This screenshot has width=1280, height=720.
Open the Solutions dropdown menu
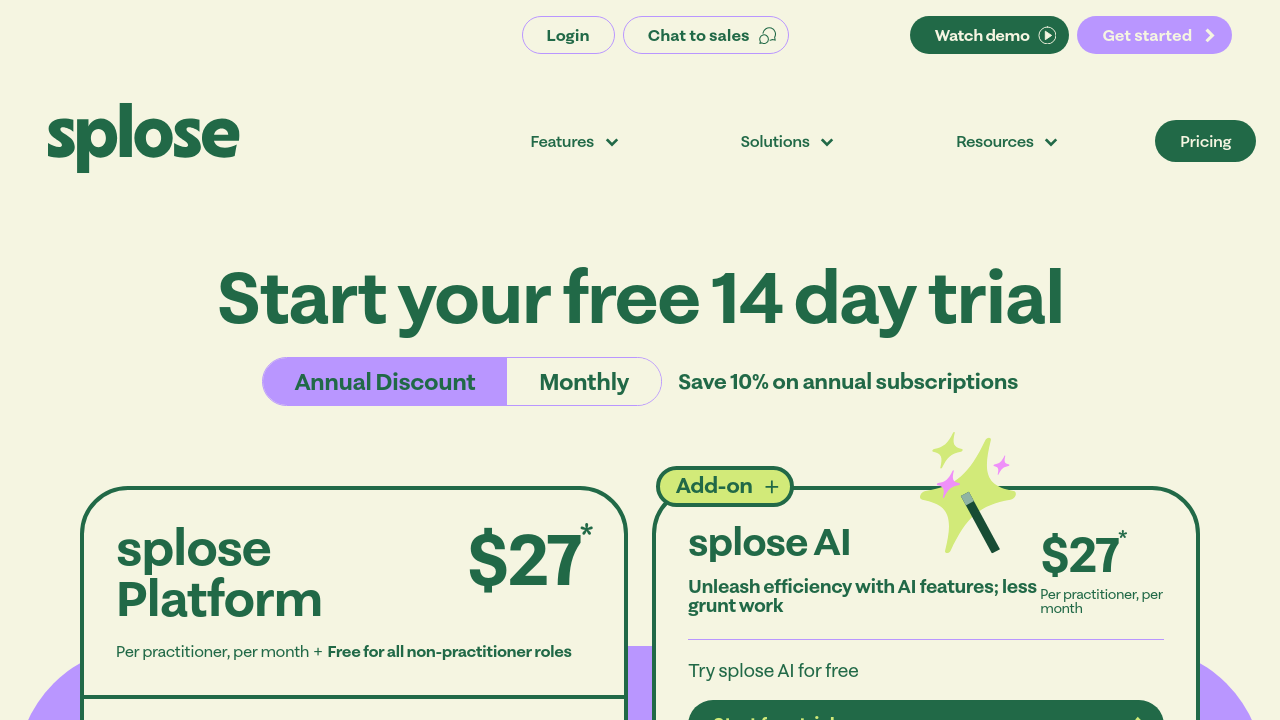[786, 142]
